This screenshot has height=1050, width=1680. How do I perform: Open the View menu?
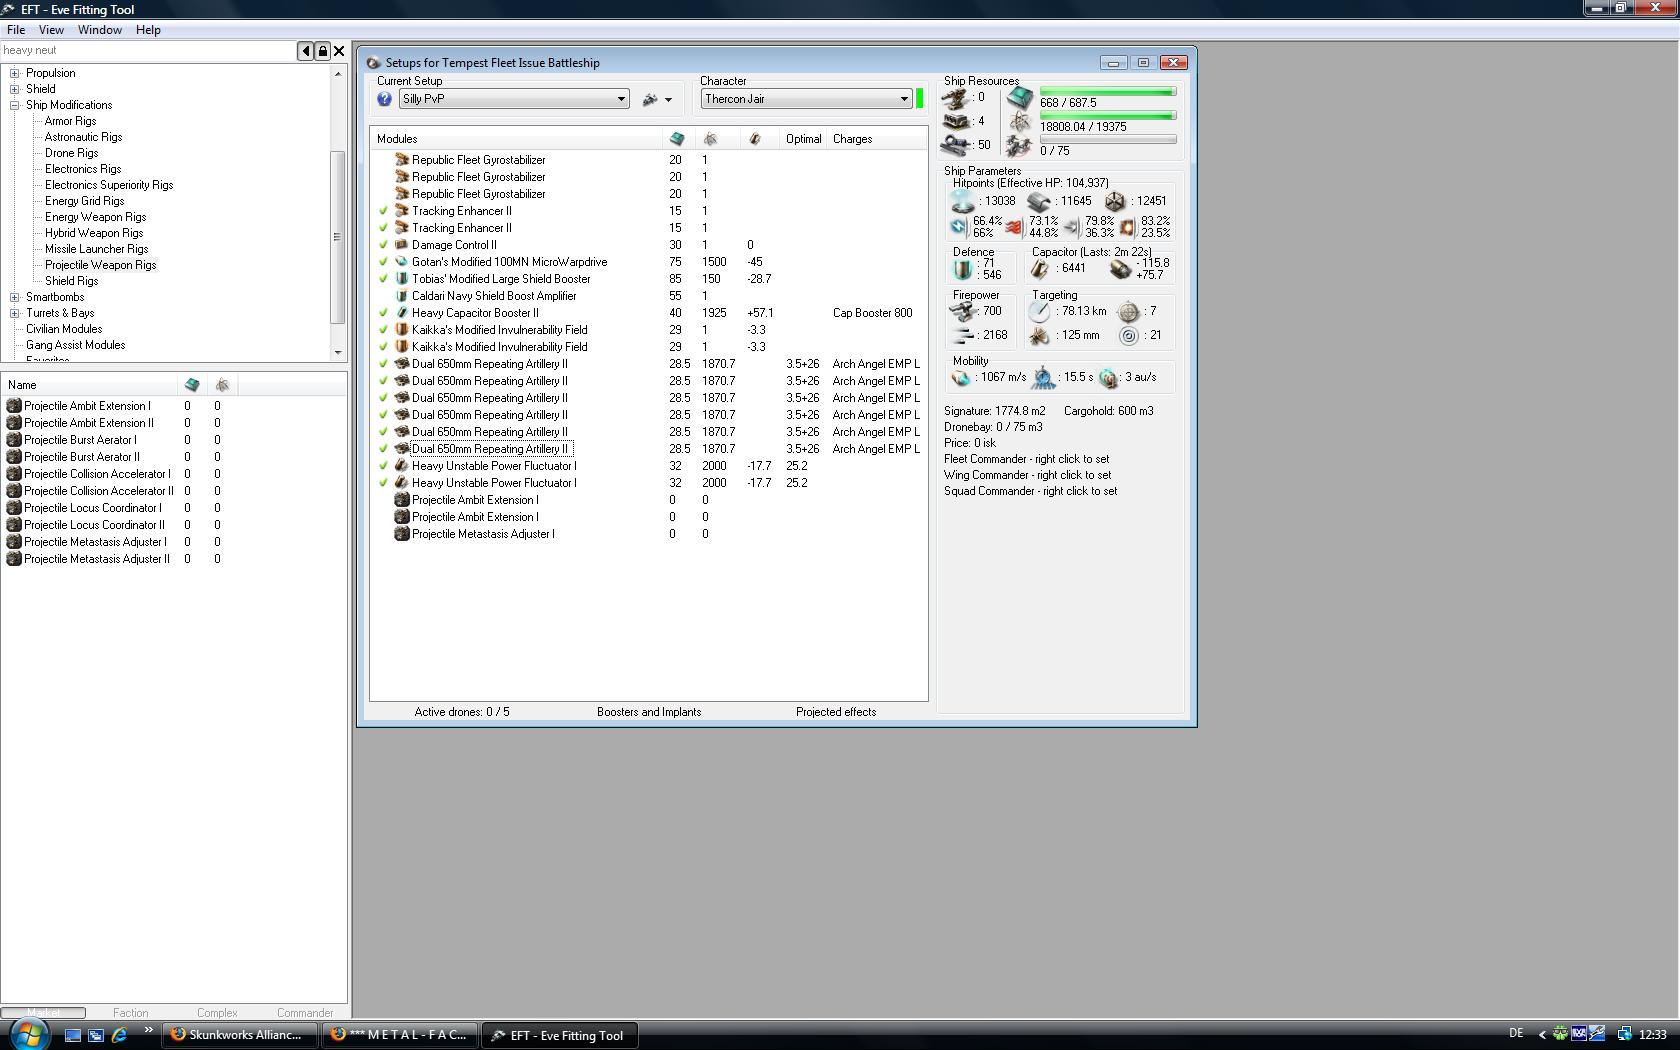point(51,30)
